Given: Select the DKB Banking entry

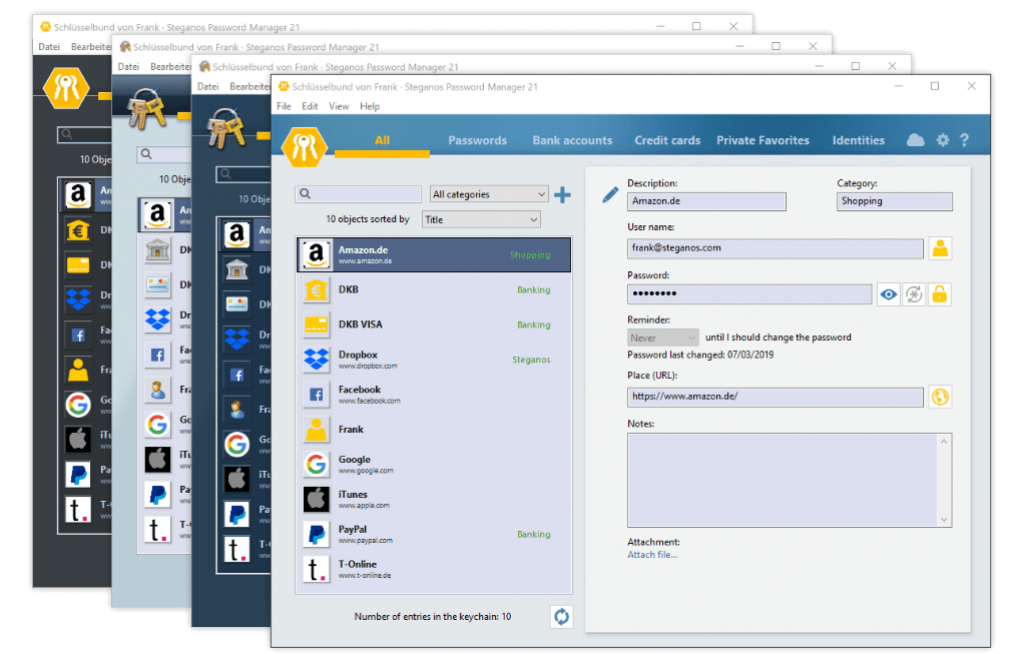Looking at the screenshot, I should coord(434,290).
